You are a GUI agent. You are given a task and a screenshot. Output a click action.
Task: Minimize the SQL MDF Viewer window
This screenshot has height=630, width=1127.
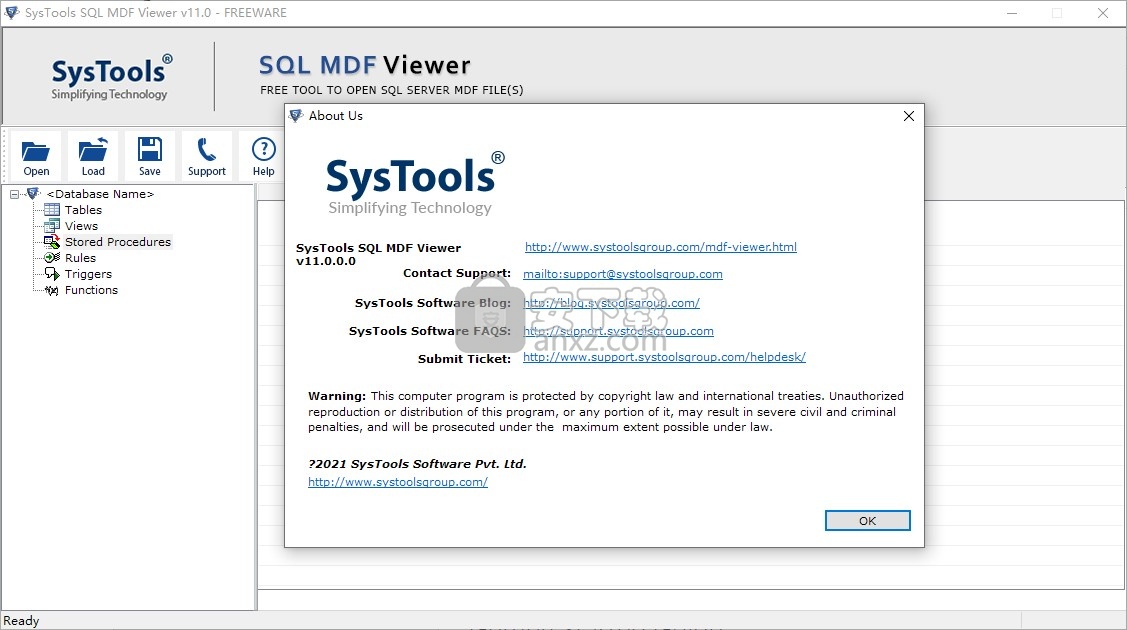(x=1012, y=13)
